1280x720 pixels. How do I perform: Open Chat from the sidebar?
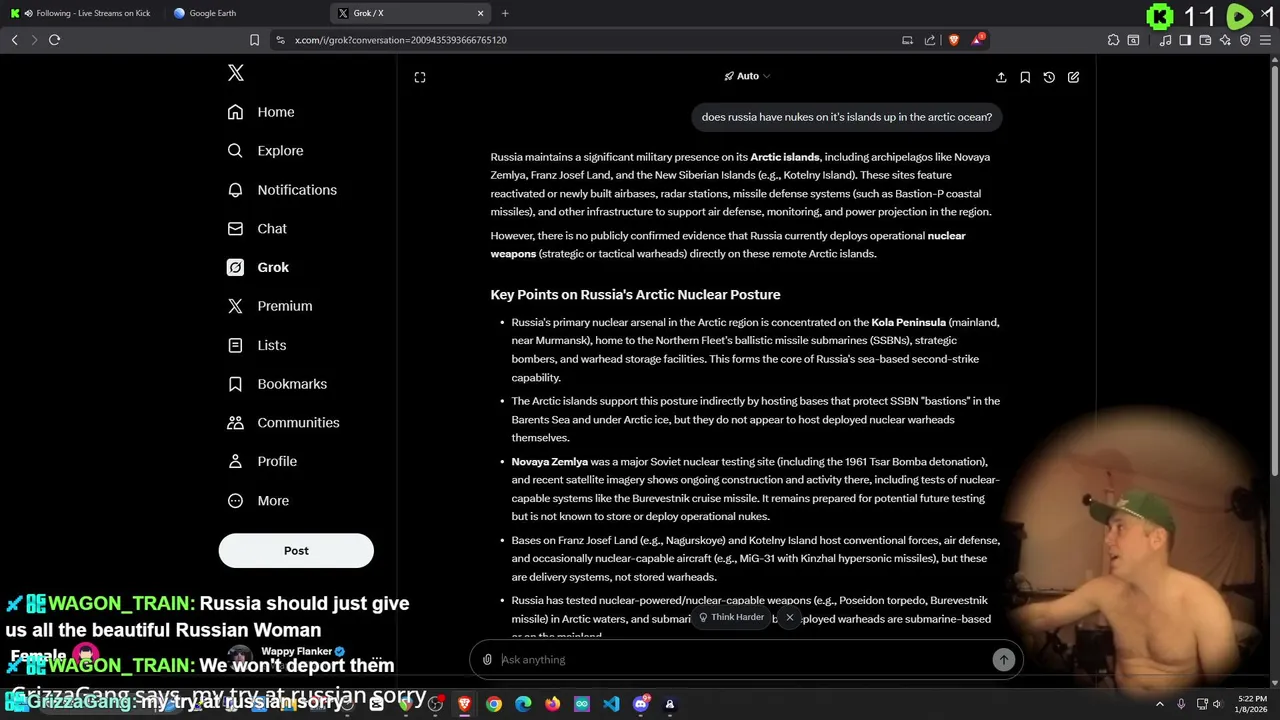click(257, 229)
